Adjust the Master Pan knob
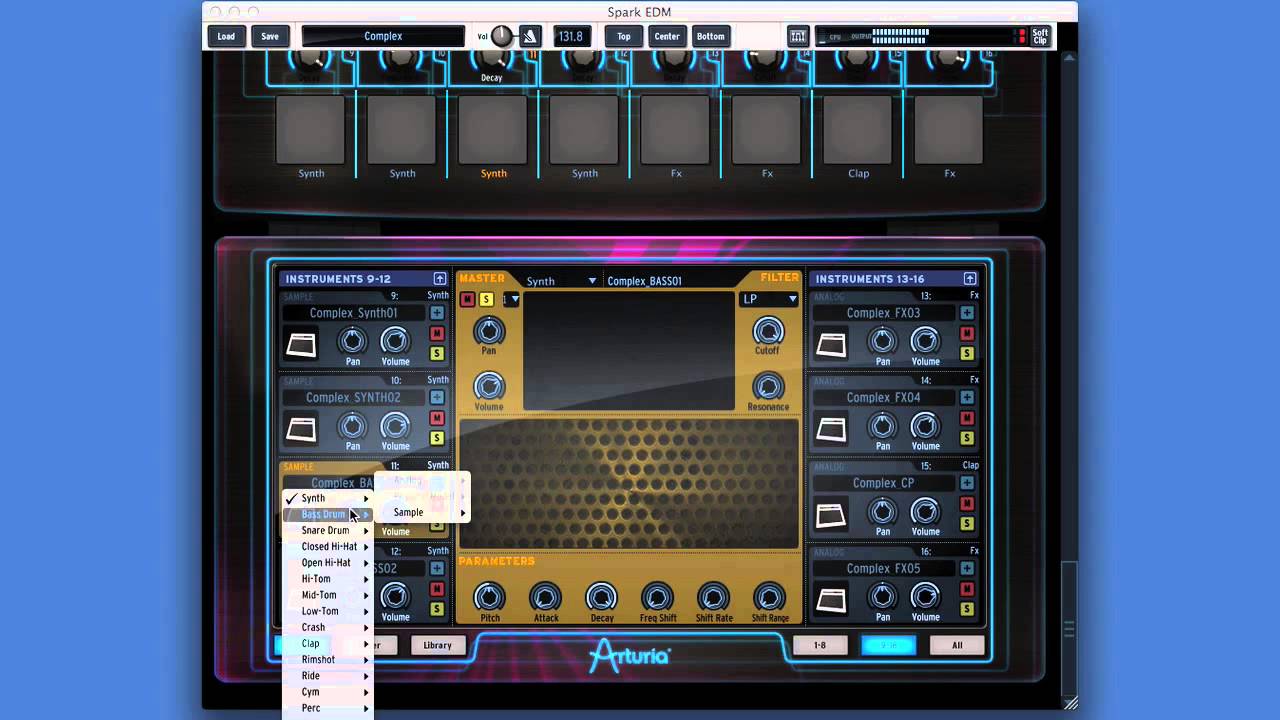 489,330
